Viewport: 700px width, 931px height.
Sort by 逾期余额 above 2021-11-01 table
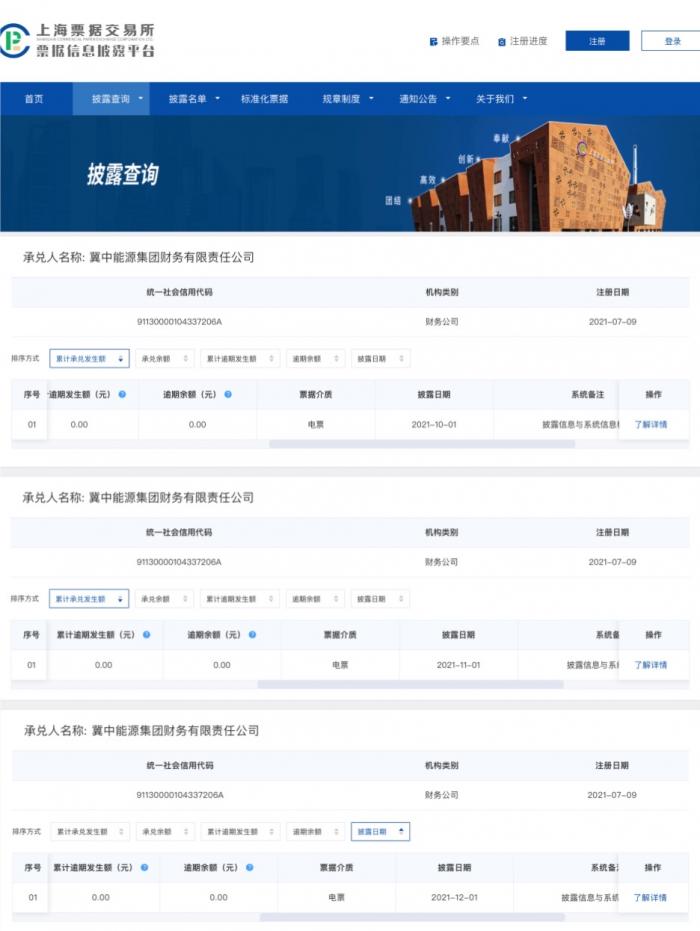[x=315, y=599]
